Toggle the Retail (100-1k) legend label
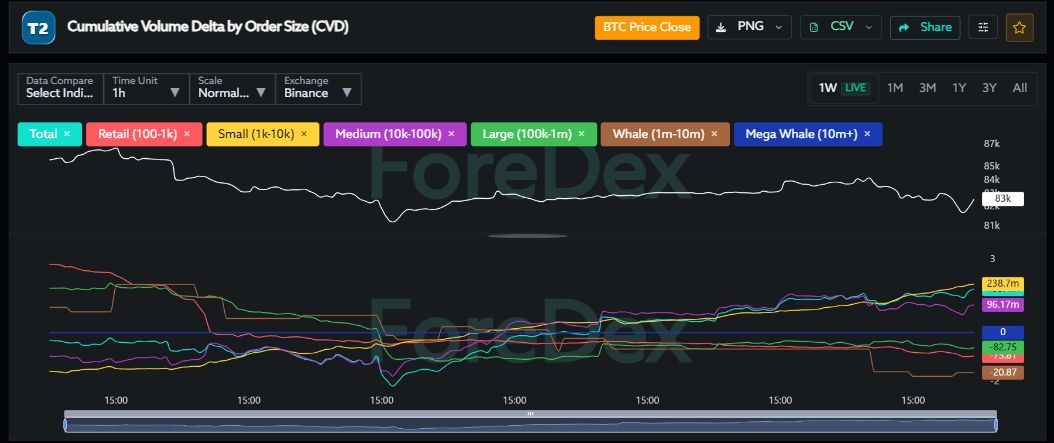This screenshot has width=1054, height=443. pos(137,134)
